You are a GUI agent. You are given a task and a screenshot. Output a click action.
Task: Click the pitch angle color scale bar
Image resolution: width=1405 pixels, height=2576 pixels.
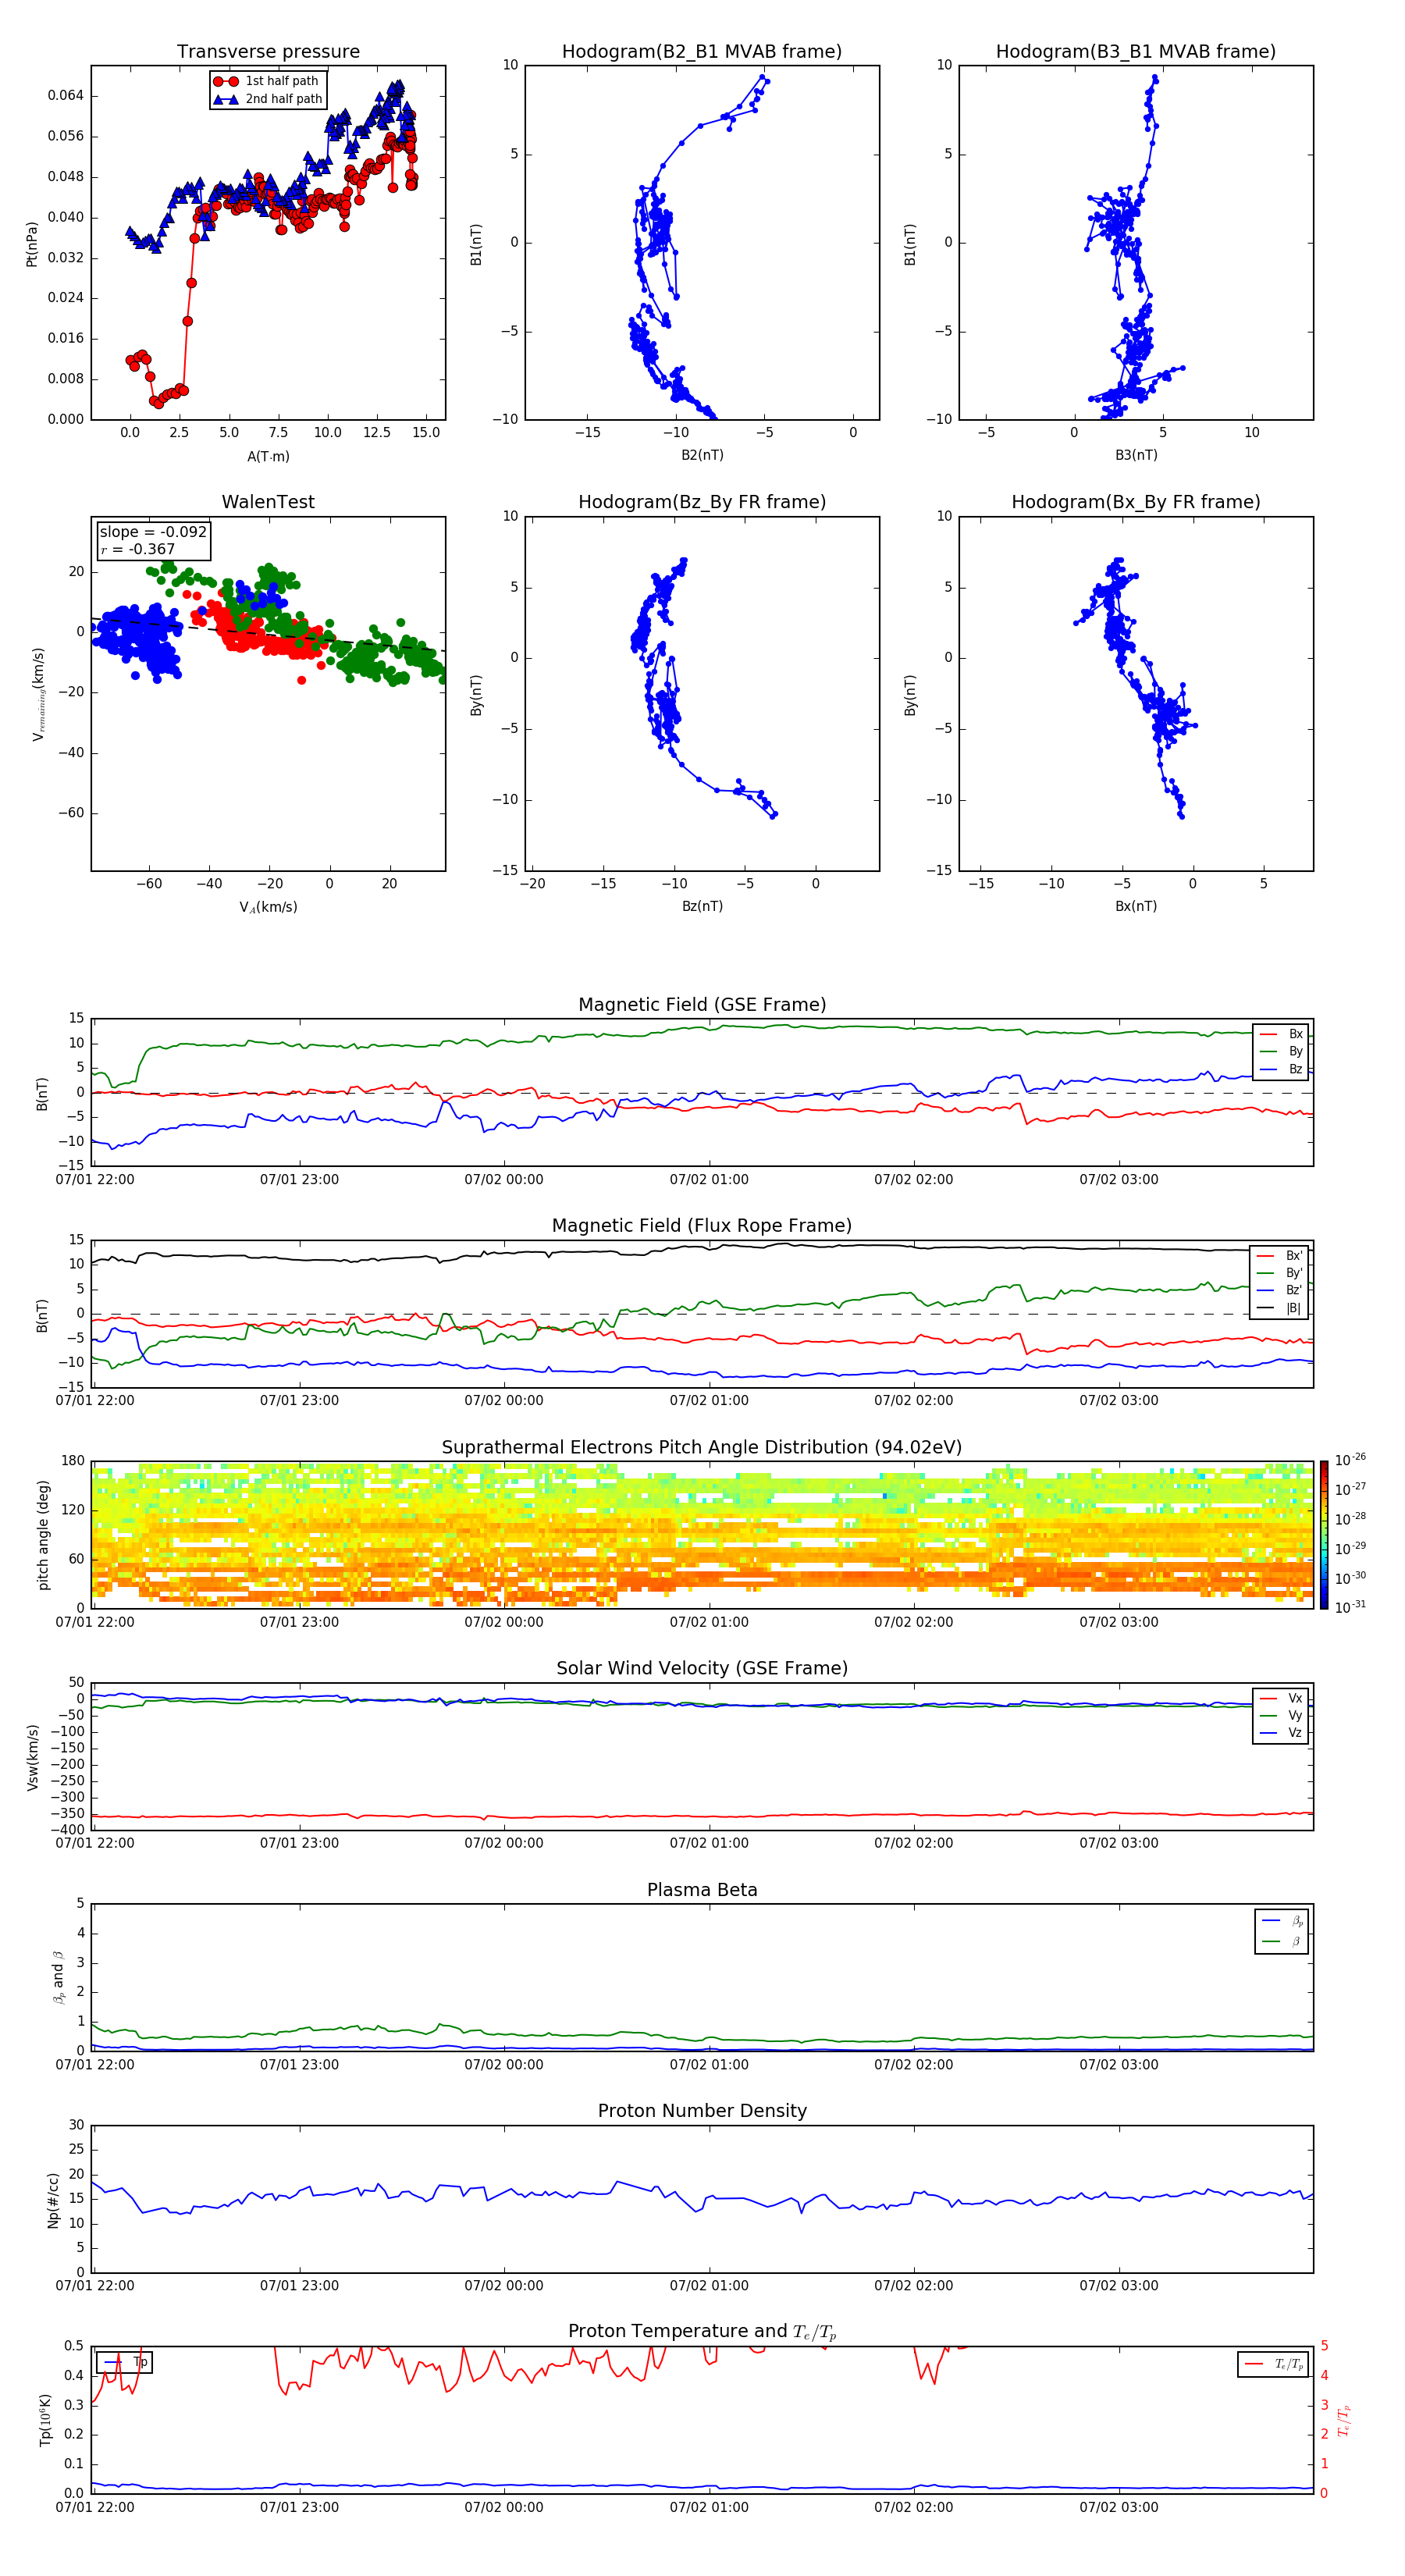(x=1323, y=1535)
